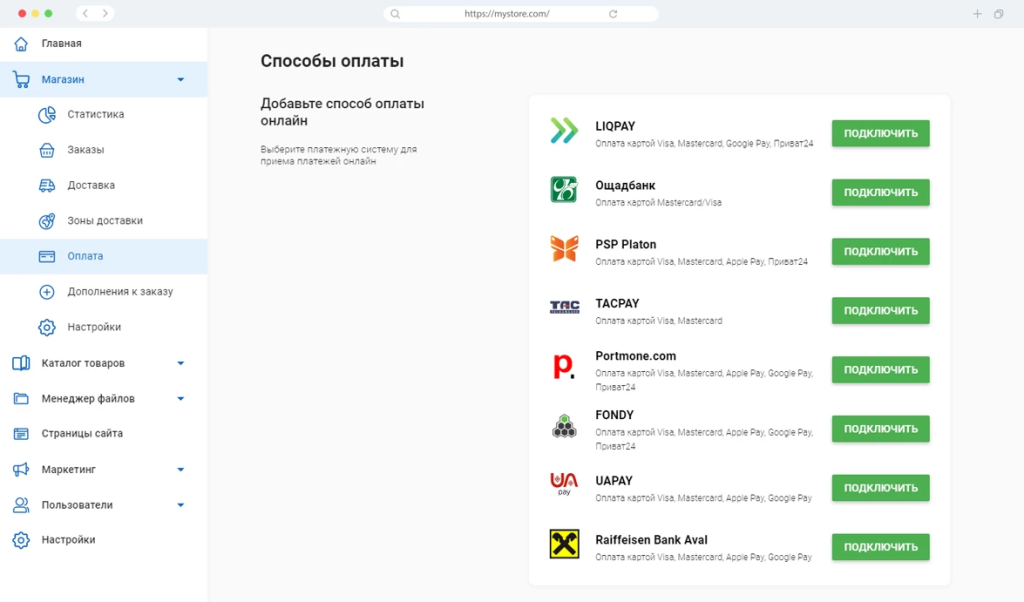Click the File manager folder icon
Image resolution: width=1024 pixels, height=602 pixels.
(x=21, y=399)
